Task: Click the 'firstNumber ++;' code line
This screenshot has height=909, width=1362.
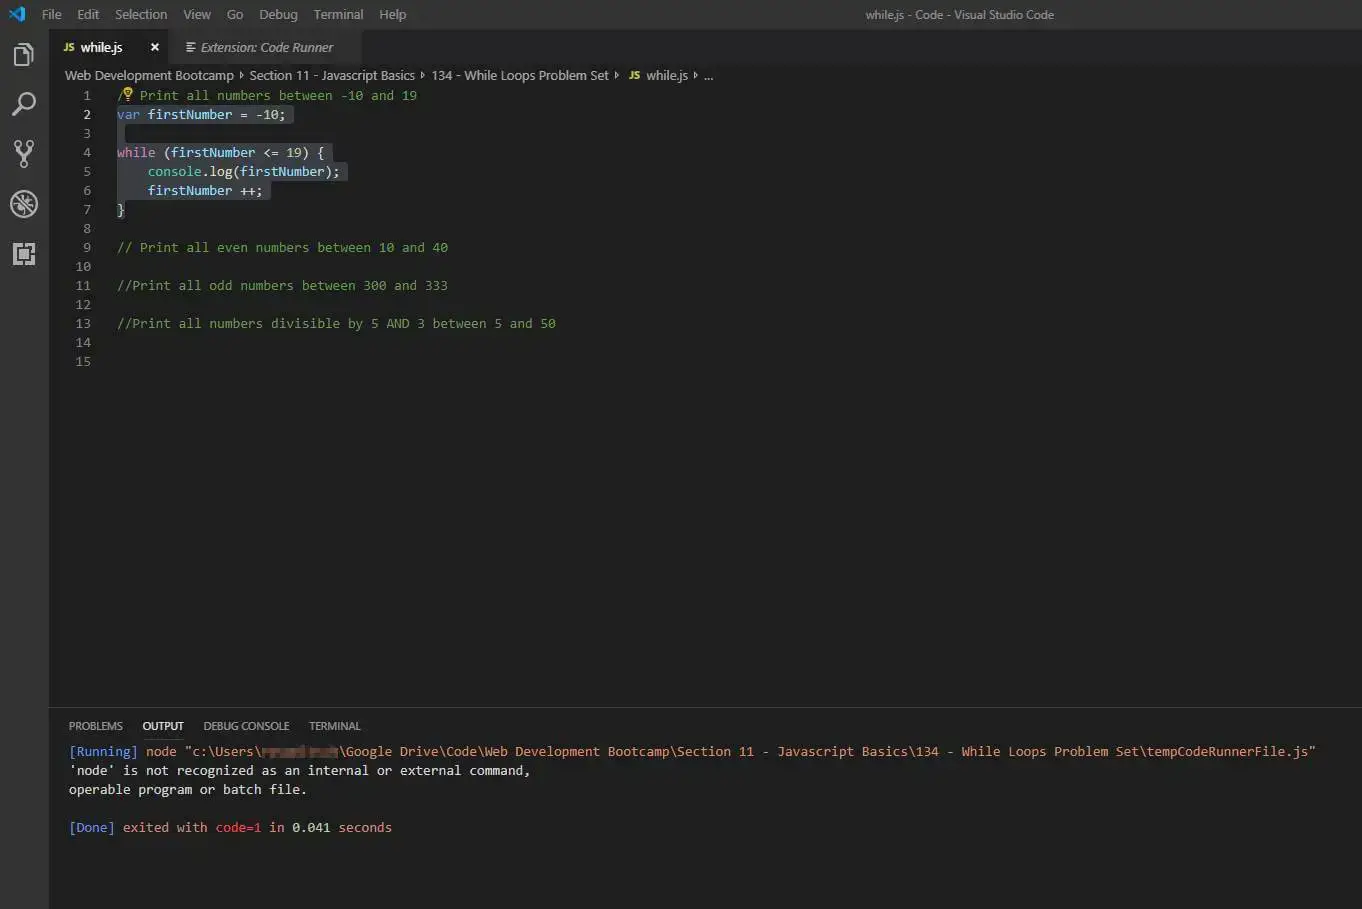Action: click(x=205, y=190)
